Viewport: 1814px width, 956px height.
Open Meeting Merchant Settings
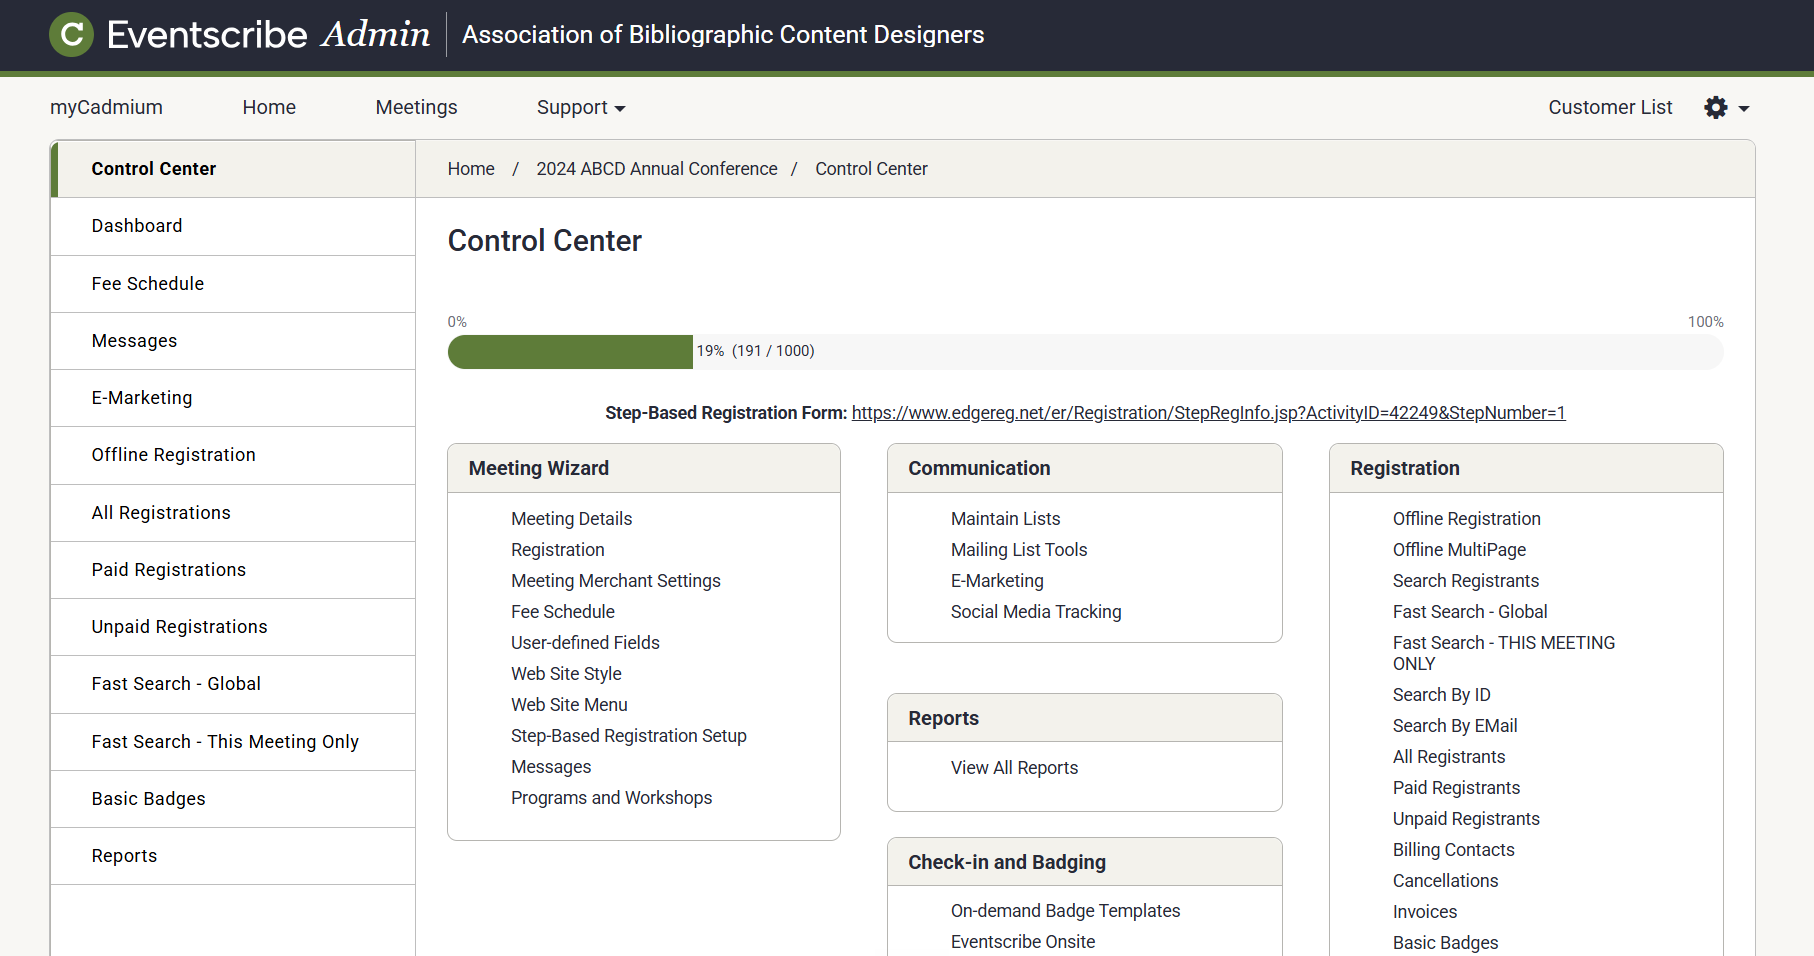616,581
